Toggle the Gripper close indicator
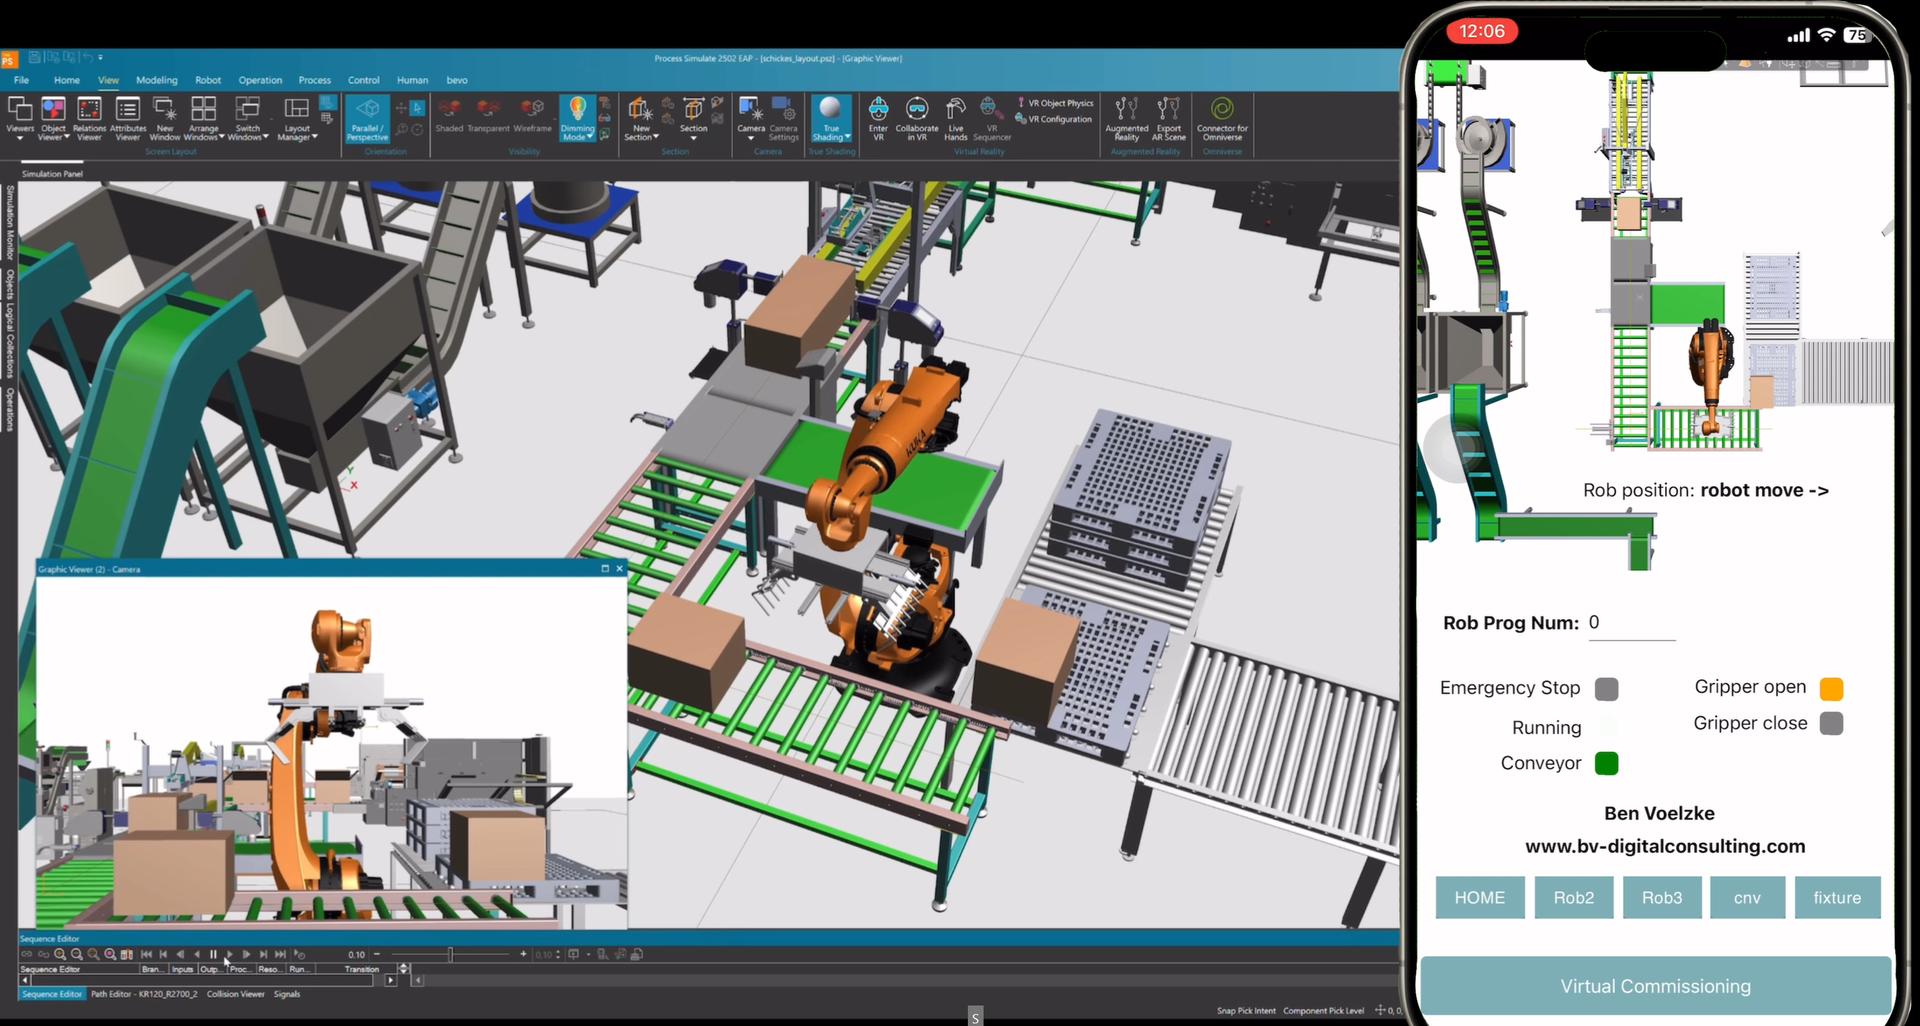The image size is (1920, 1026). [1831, 723]
